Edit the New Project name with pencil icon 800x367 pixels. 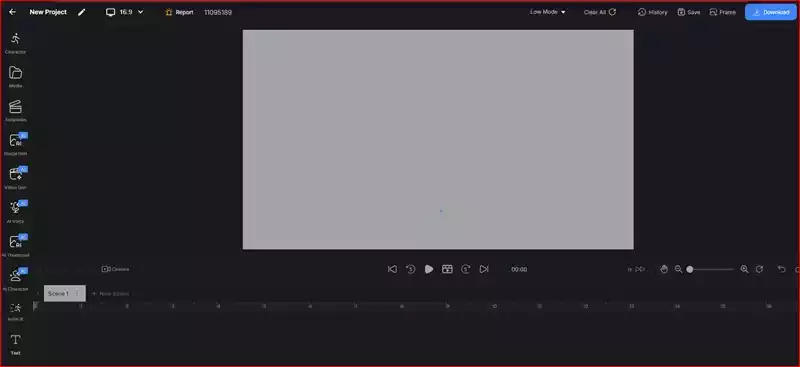[x=82, y=12]
